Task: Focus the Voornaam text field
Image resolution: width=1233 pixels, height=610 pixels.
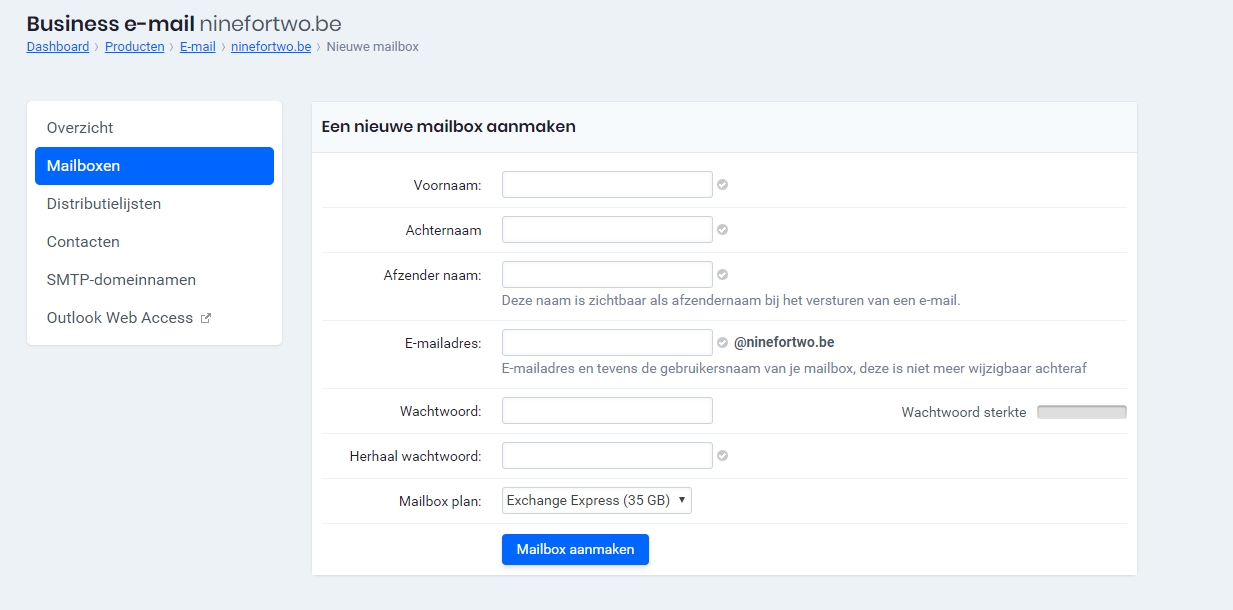Action: click(607, 185)
